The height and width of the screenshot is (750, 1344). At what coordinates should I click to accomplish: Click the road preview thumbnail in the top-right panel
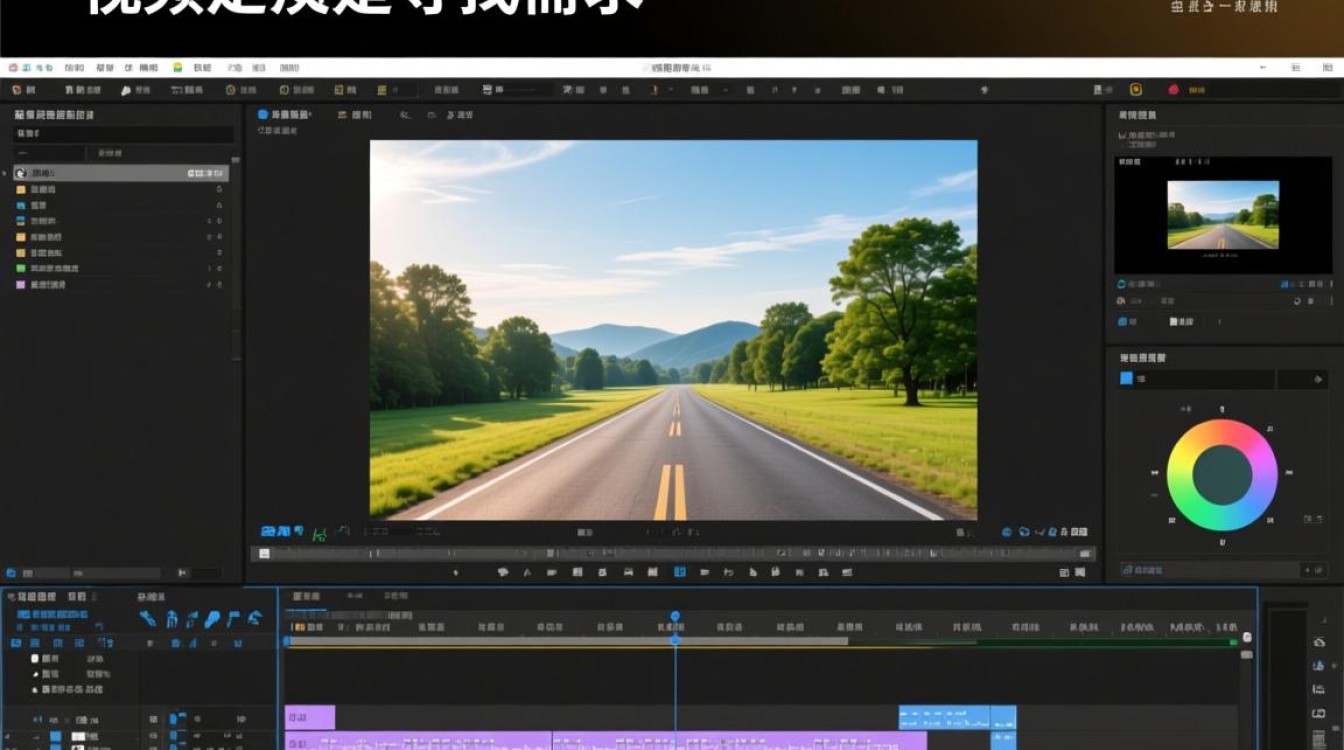pos(1223,214)
